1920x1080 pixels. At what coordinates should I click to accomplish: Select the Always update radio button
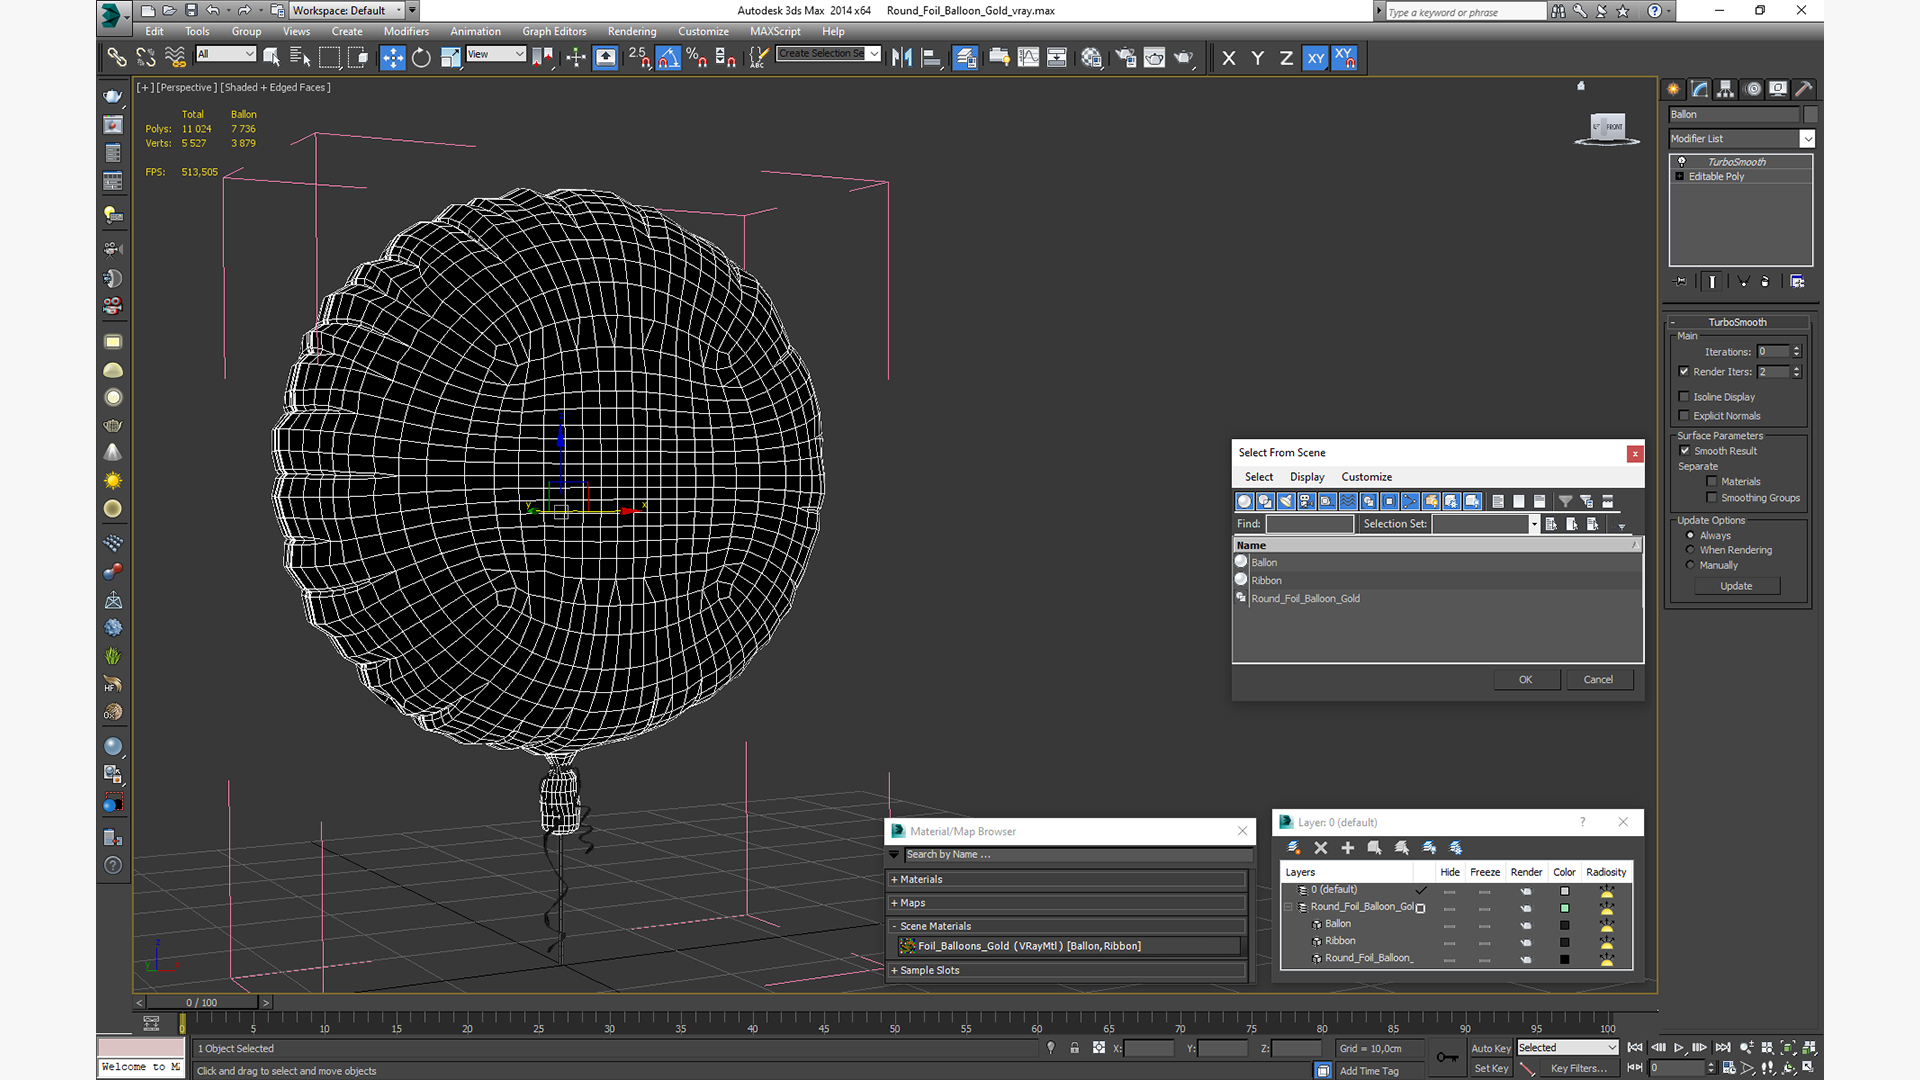[x=1691, y=536]
